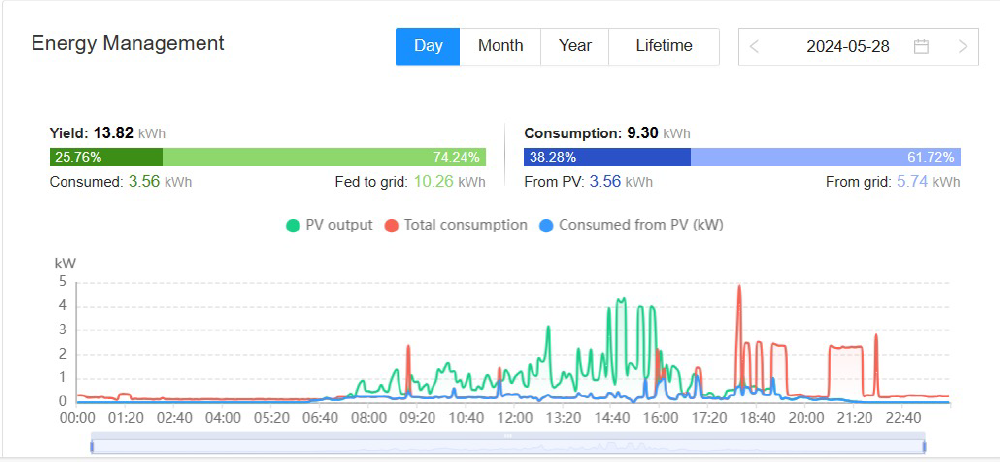This screenshot has width=1000, height=462.
Task: Click dark green consumed yield bar segment
Action: coord(106,157)
